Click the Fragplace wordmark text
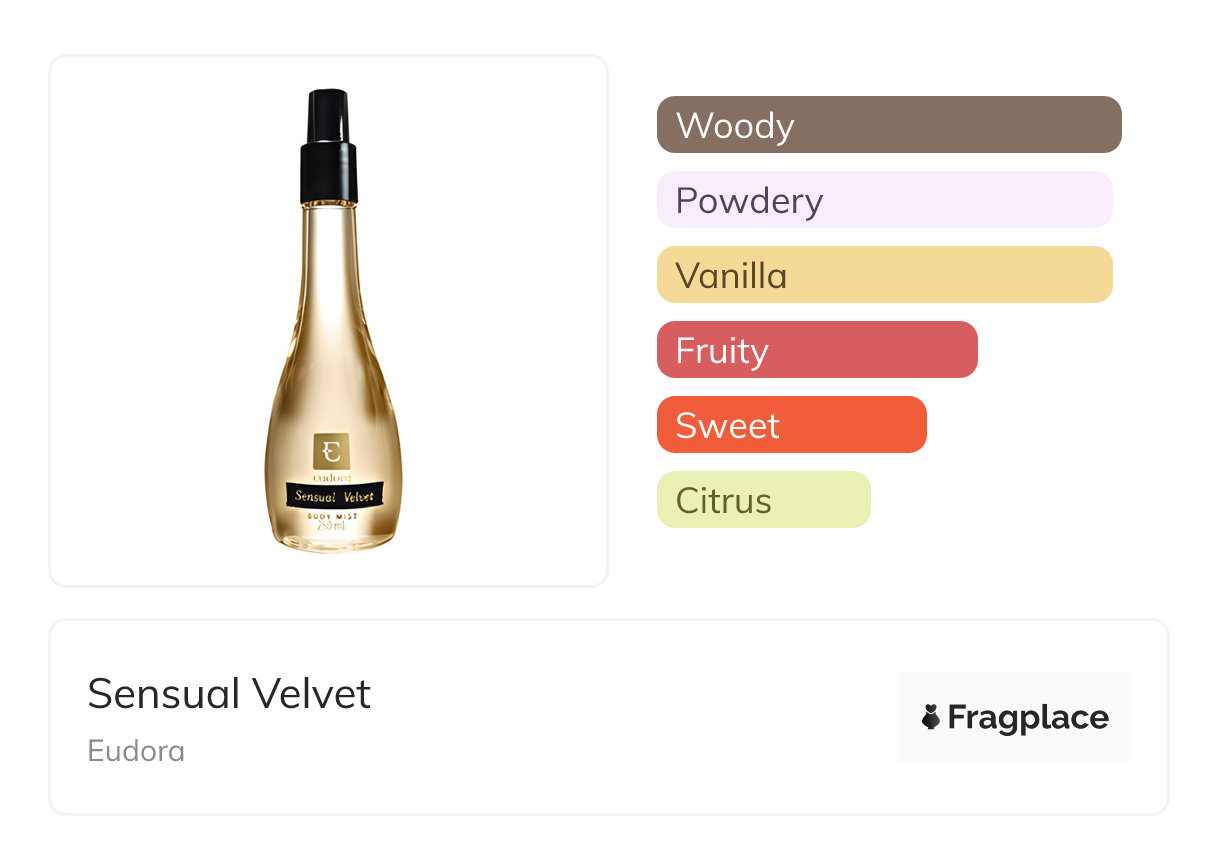 (1028, 717)
